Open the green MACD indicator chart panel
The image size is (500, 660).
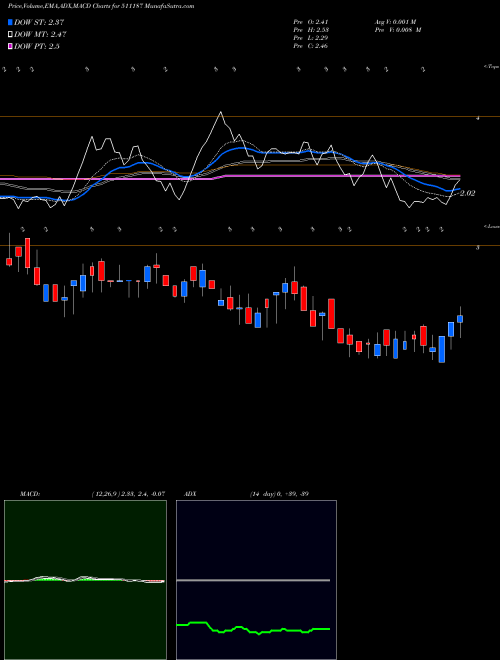click(x=85, y=580)
